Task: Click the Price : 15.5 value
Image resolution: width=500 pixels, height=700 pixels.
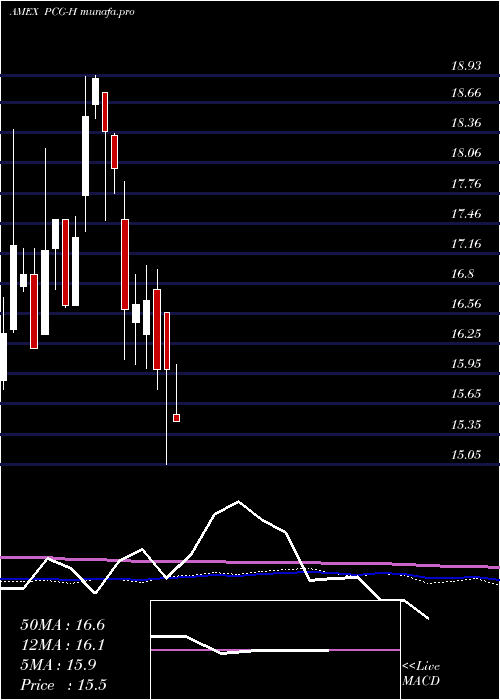Action: click(x=63, y=684)
